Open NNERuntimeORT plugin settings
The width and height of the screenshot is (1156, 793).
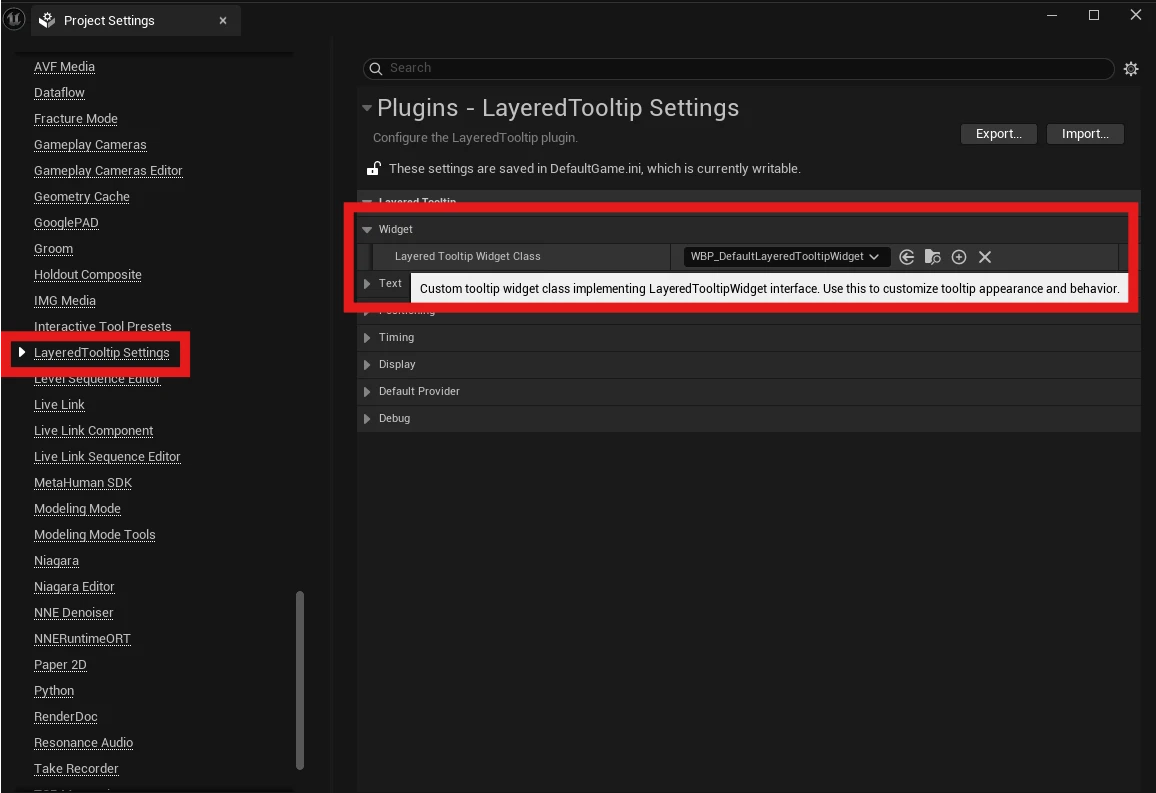tap(82, 638)
